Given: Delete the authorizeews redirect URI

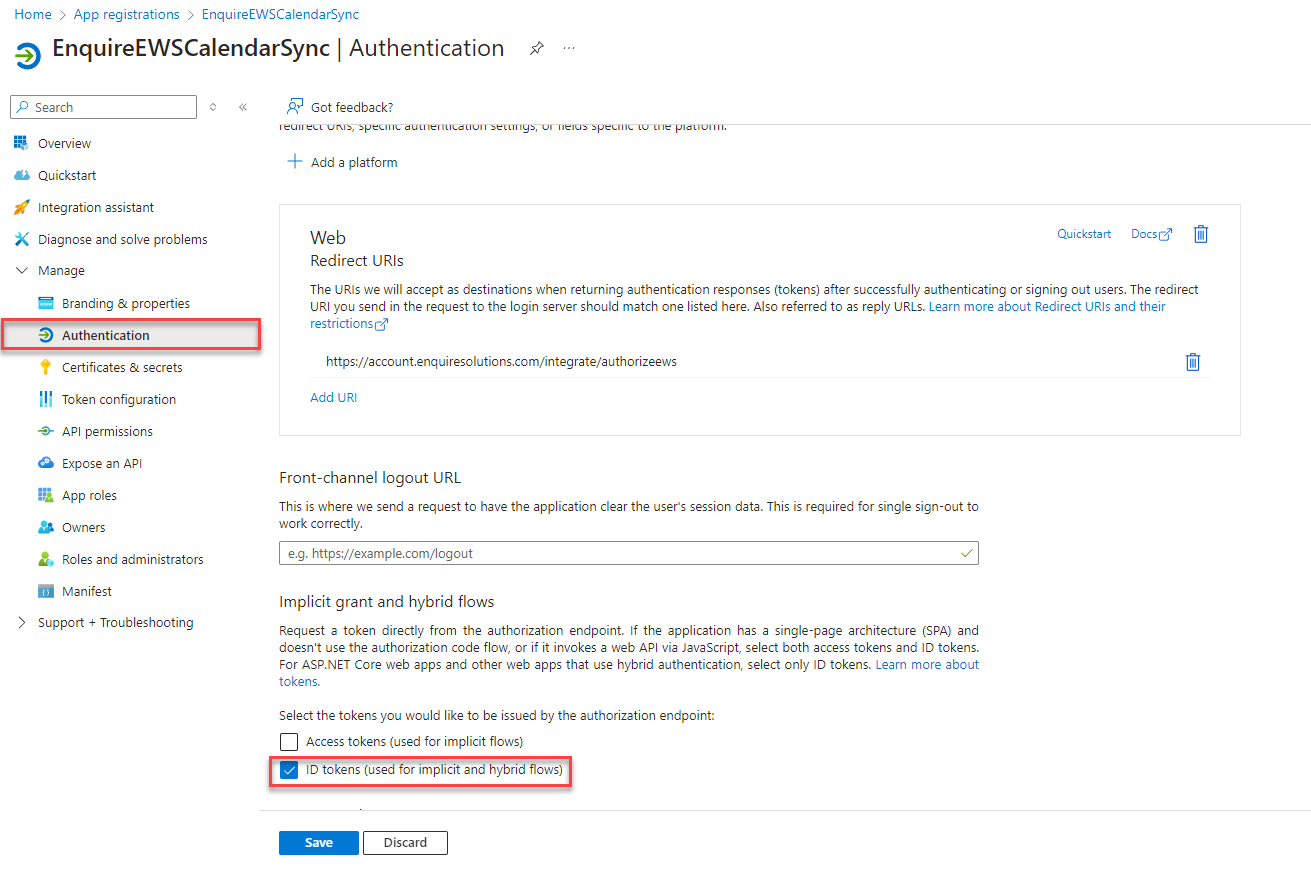Looking at the screenshot, I should coord(1192,362).
